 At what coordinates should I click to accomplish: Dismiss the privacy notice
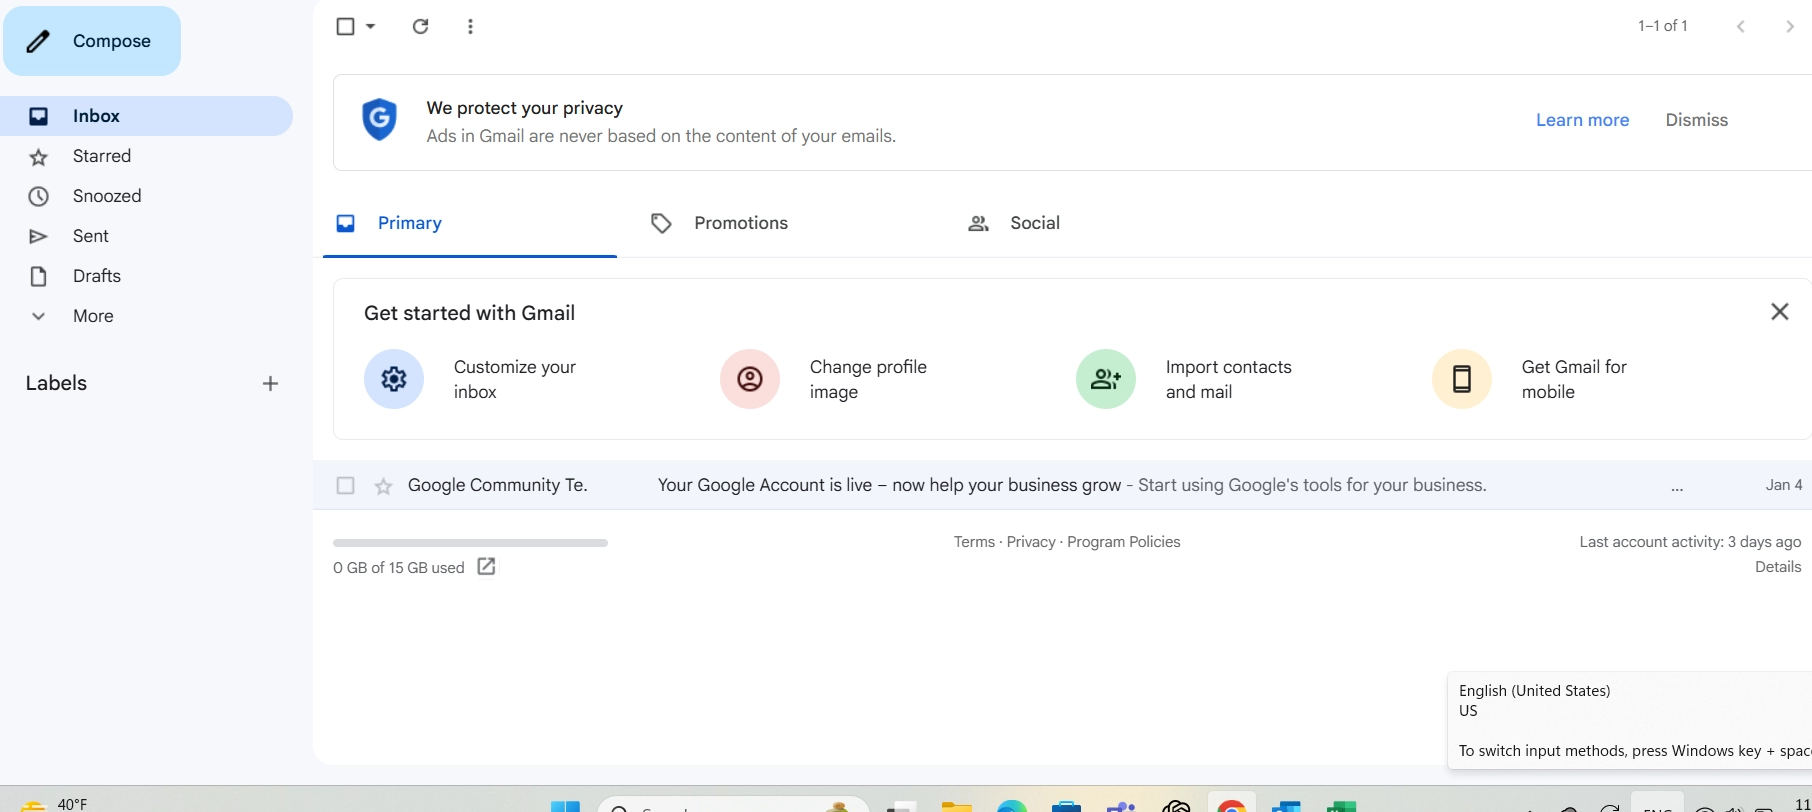tap(1696, 120)
